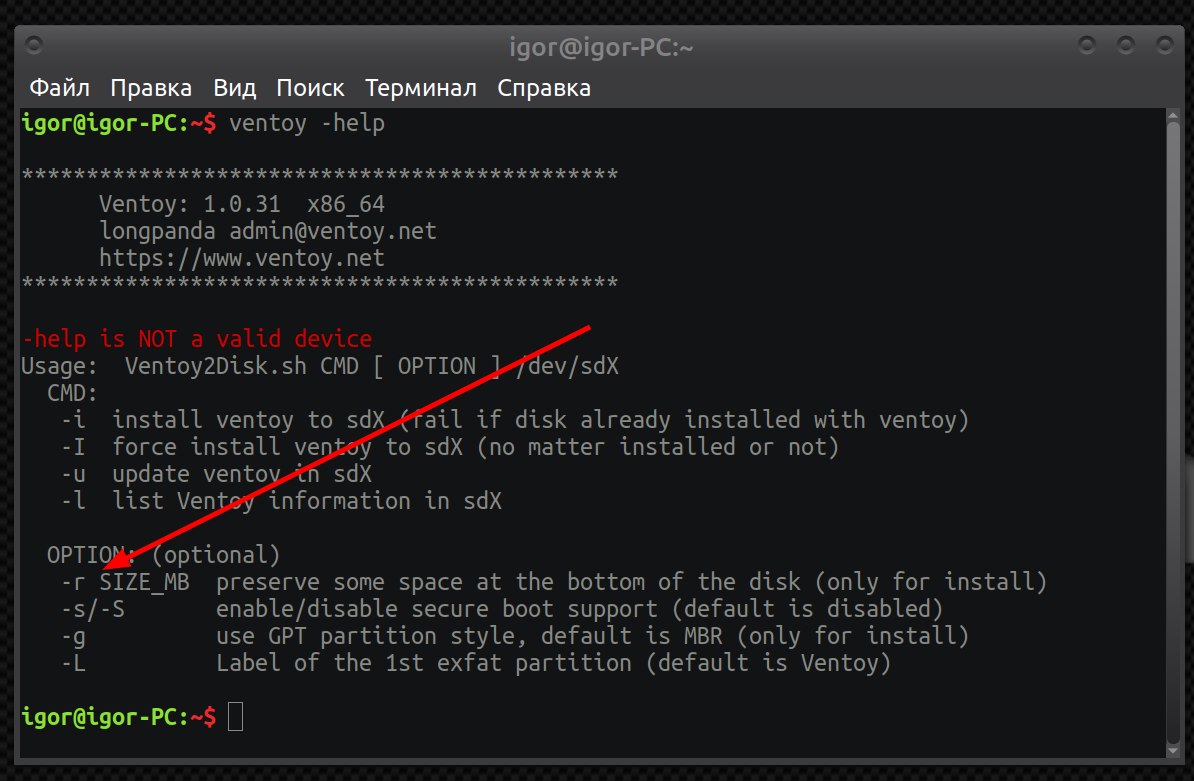Click the 'OPTION: (optional)' heading

pyautogui.click(x=164, y=555)
